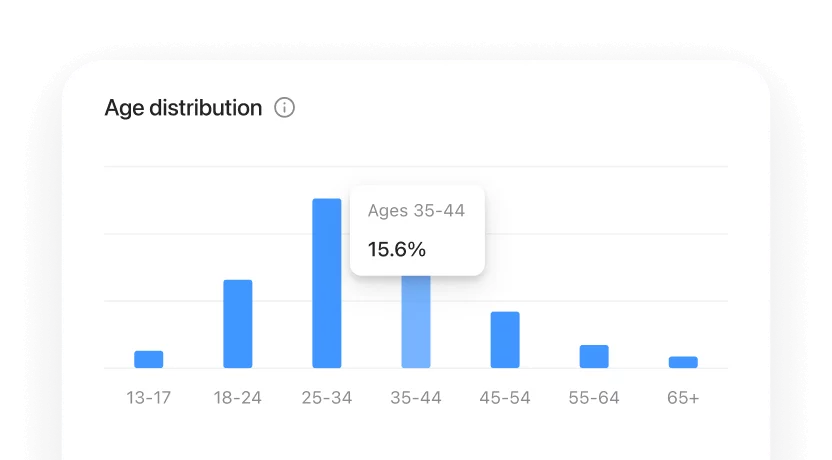Click the 13-17 axis label

[x=149, y=398]
